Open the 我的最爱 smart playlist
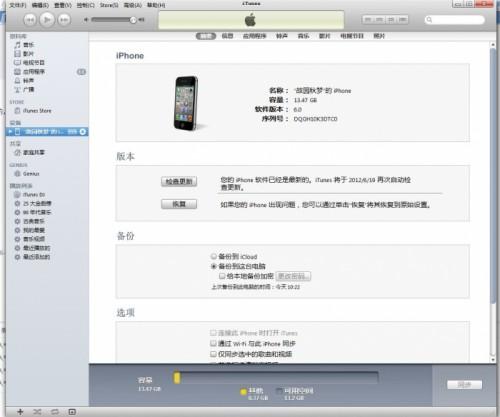Viewport: 500px width, 417px height. (x=29, y=230)
